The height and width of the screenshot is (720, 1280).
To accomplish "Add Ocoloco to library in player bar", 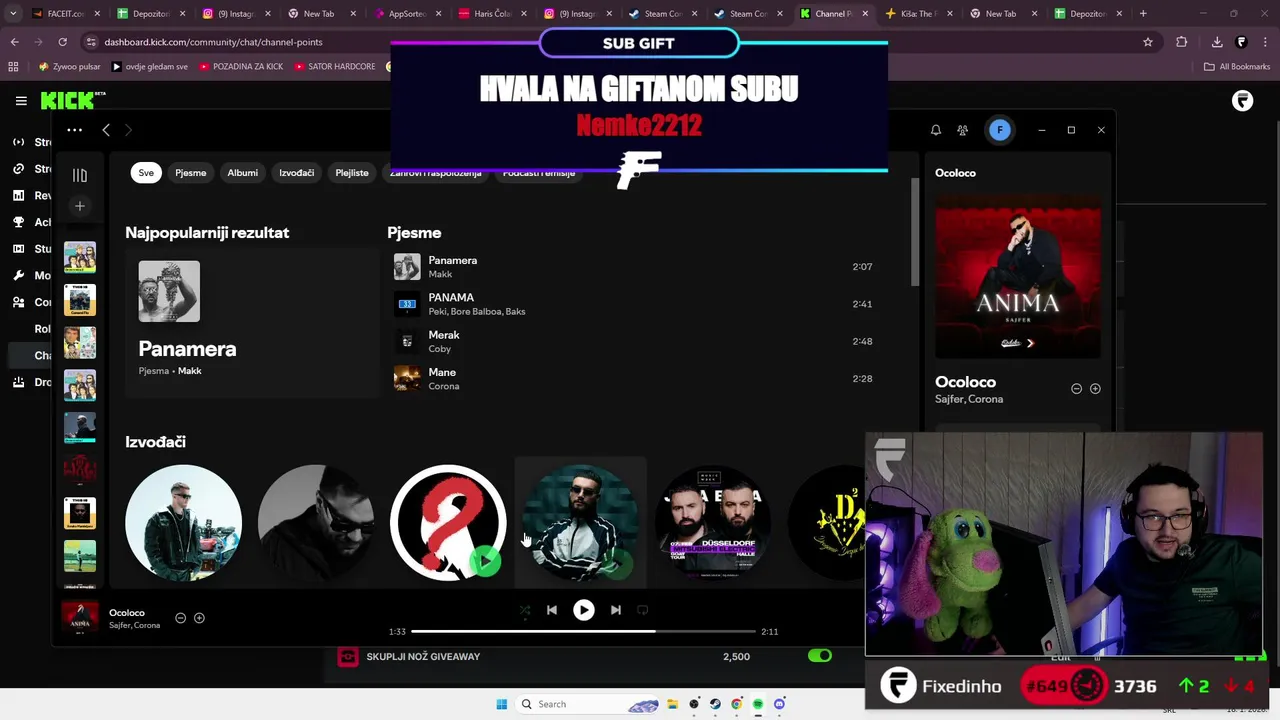I will [x=199, y=618].
